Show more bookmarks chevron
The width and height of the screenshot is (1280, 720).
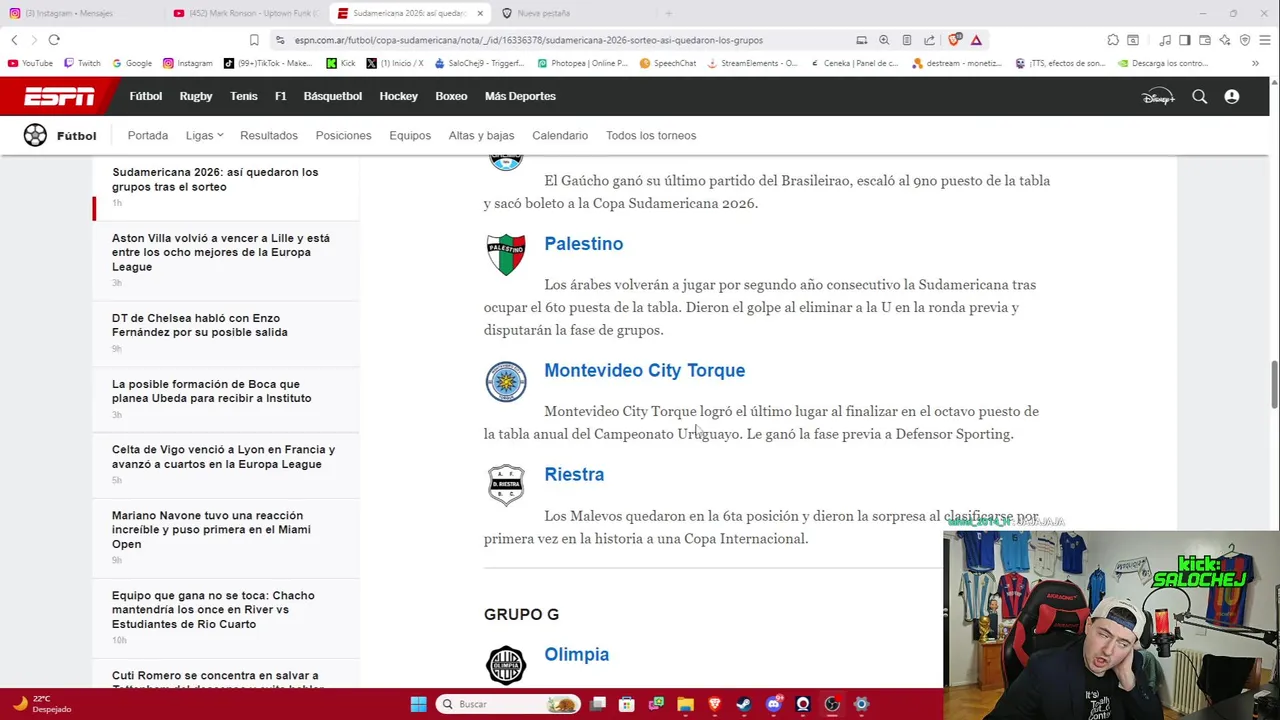point(1255,63)
